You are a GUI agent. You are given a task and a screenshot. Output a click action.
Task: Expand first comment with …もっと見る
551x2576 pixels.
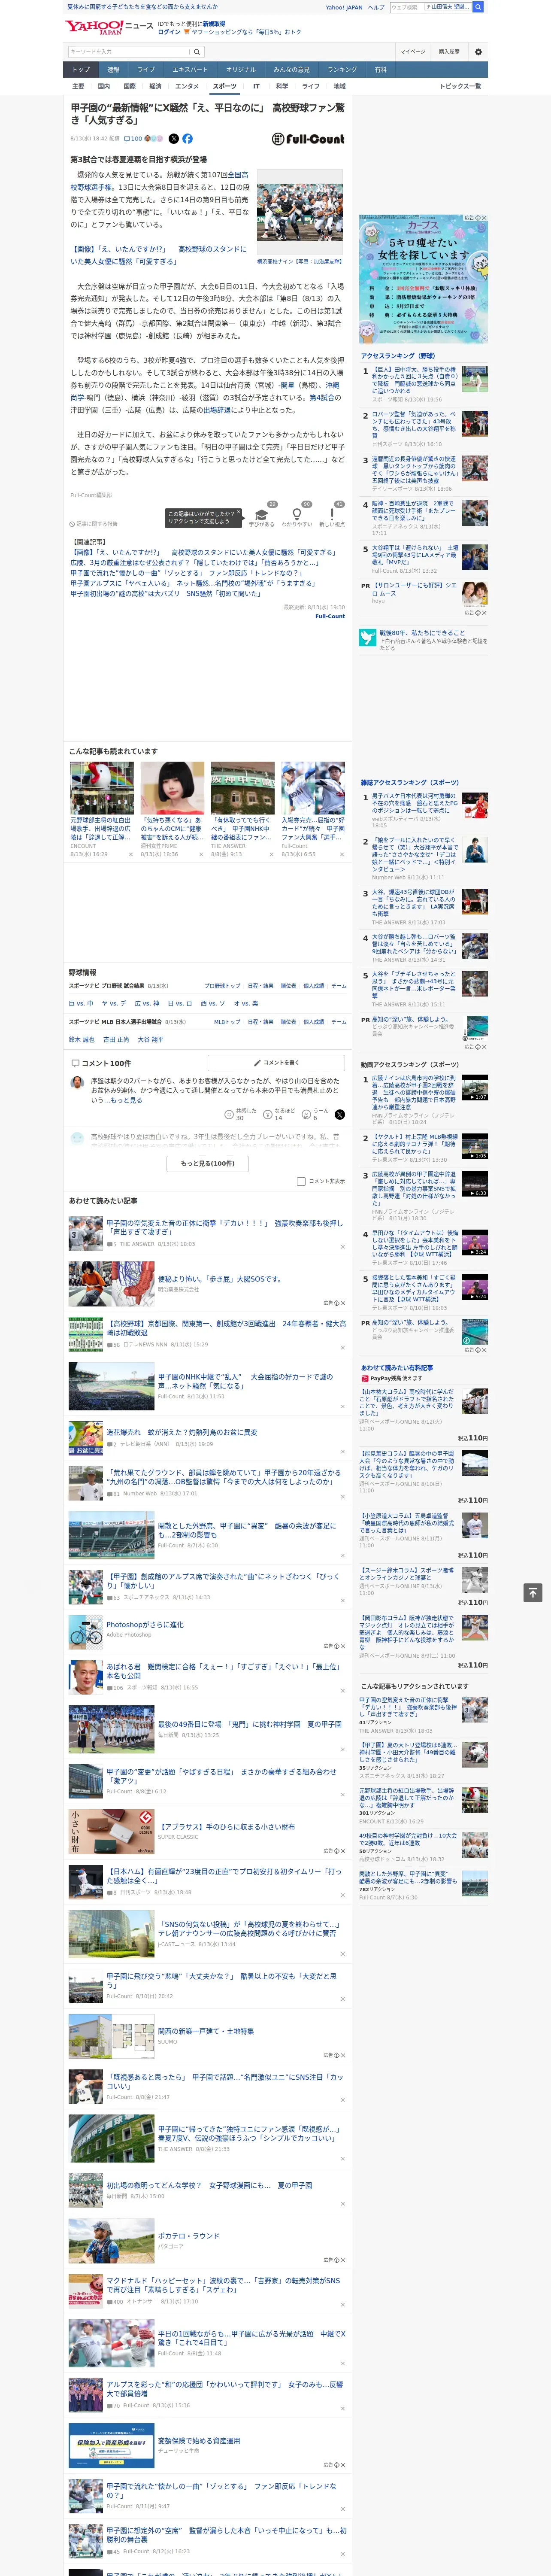coord(124,1100)
